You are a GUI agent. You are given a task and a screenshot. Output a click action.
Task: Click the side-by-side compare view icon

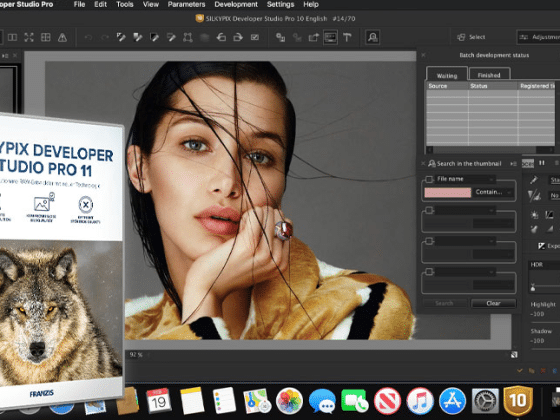pyautogui.click(x=12, y=37)
